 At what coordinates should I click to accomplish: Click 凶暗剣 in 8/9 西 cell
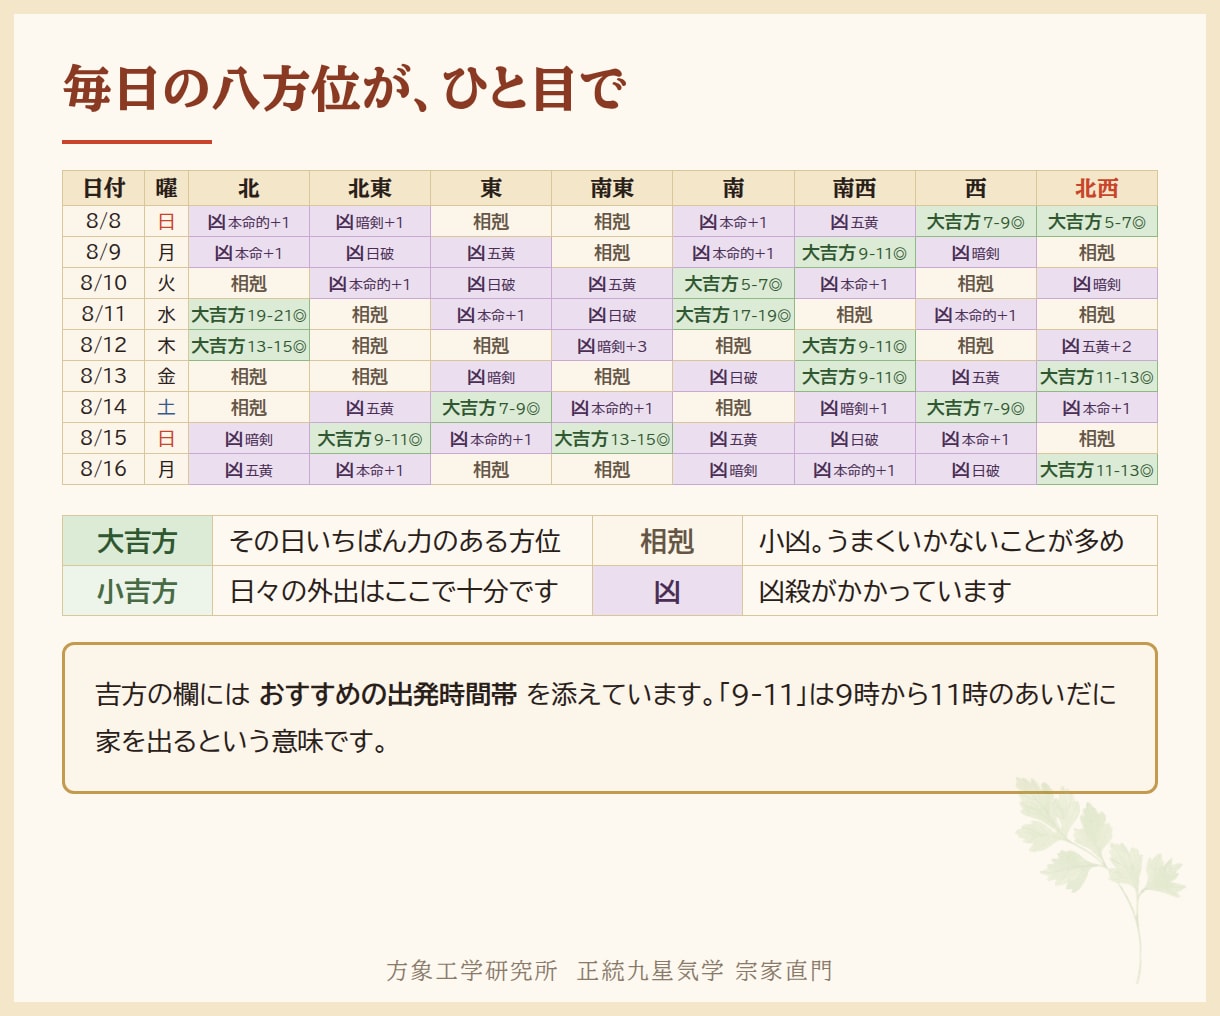976,252
